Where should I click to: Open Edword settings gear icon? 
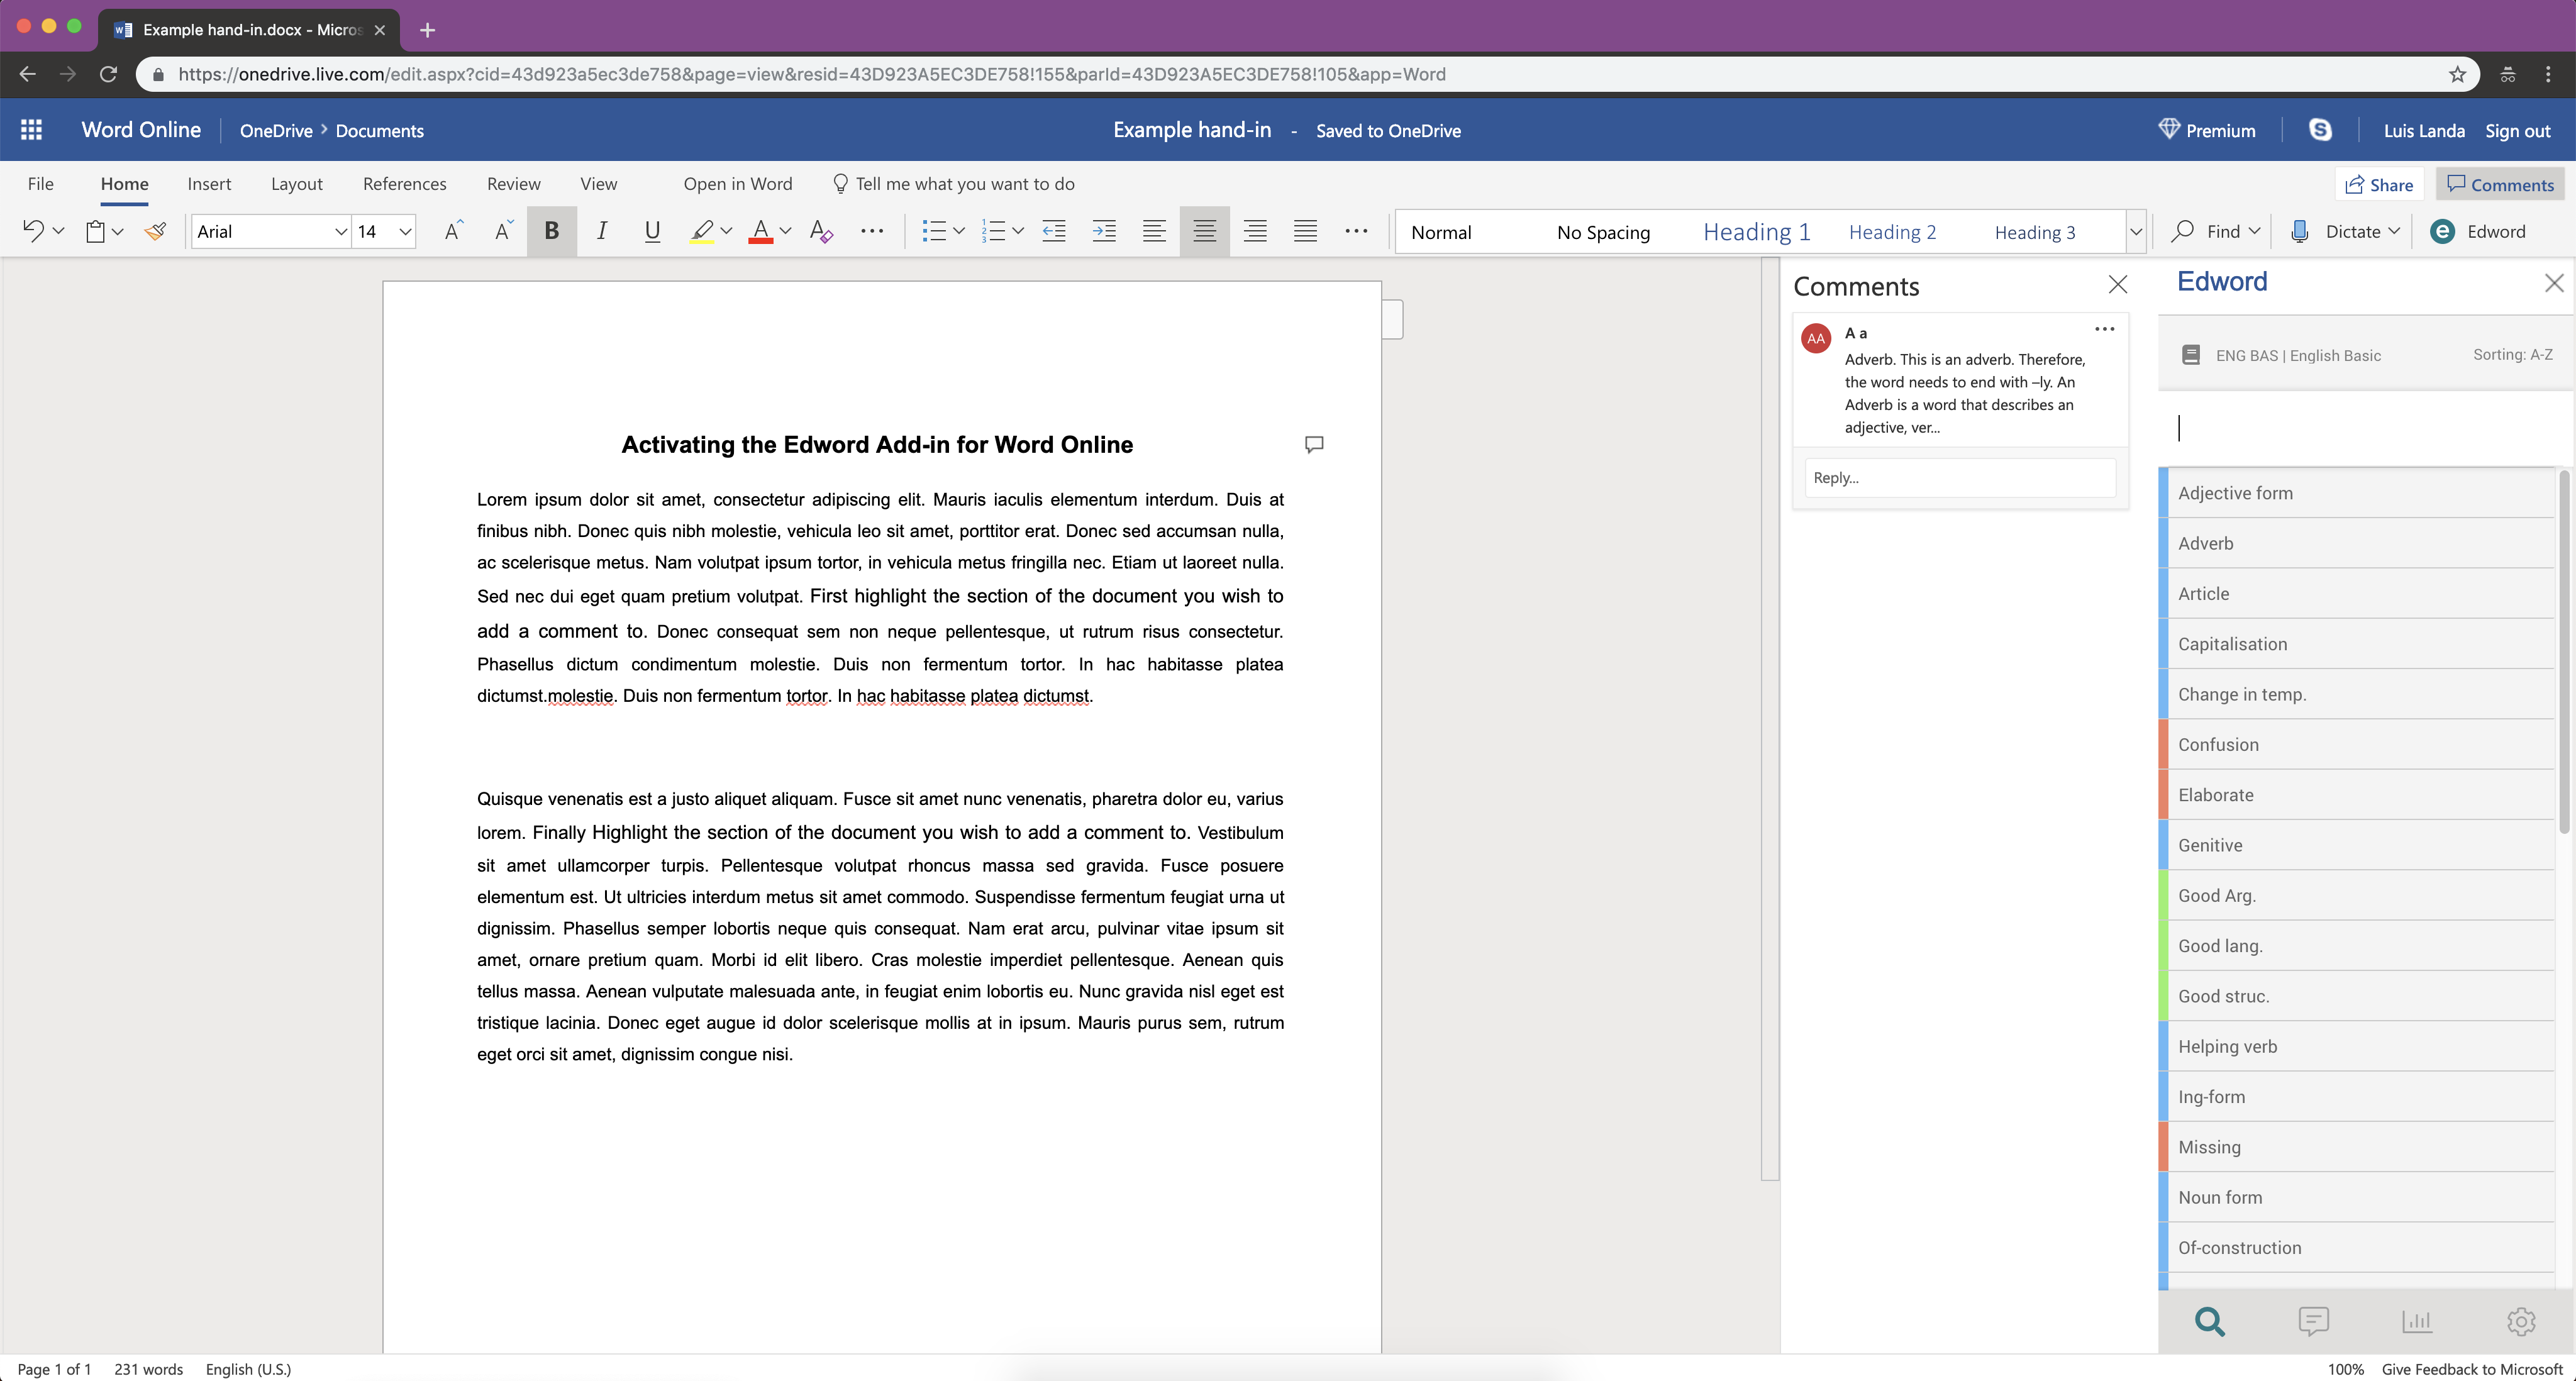click(x=2520, y=1321)
